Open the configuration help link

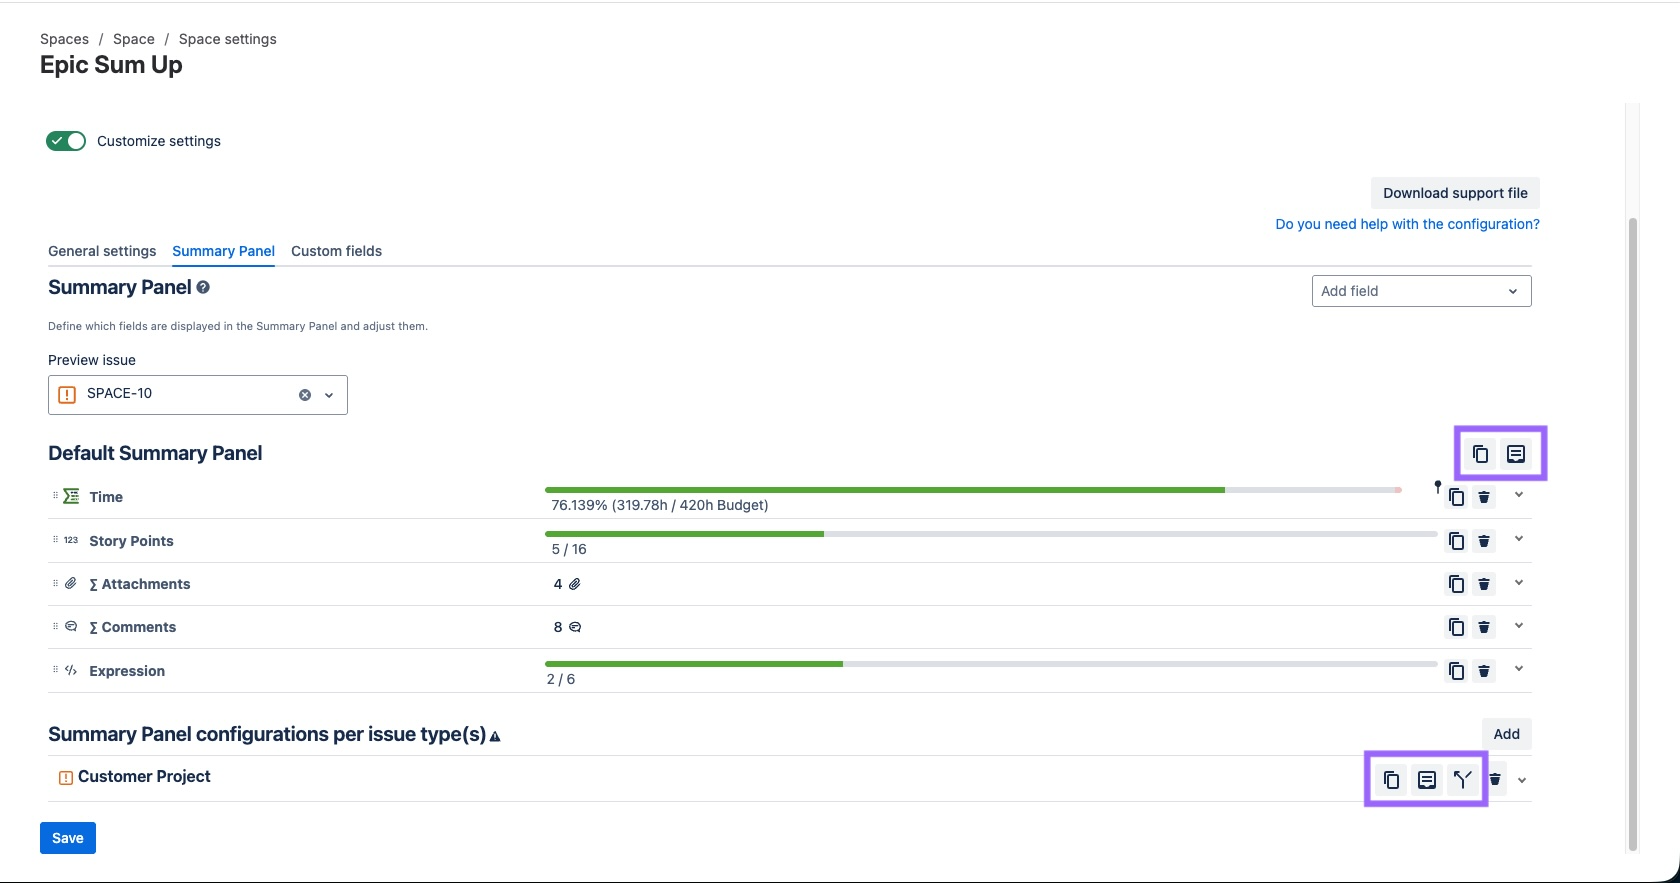(x=1407, y=224)
